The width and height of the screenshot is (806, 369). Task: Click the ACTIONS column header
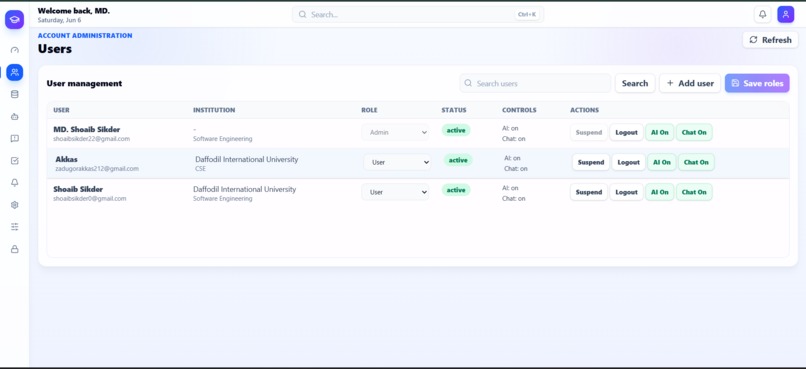[584, 110]
